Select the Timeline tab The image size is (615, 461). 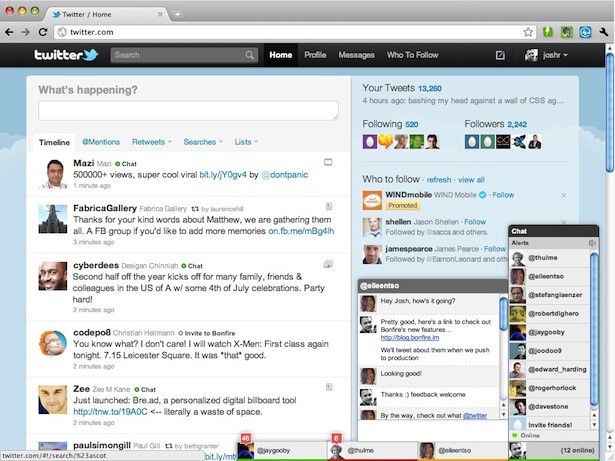coord(54,142)
